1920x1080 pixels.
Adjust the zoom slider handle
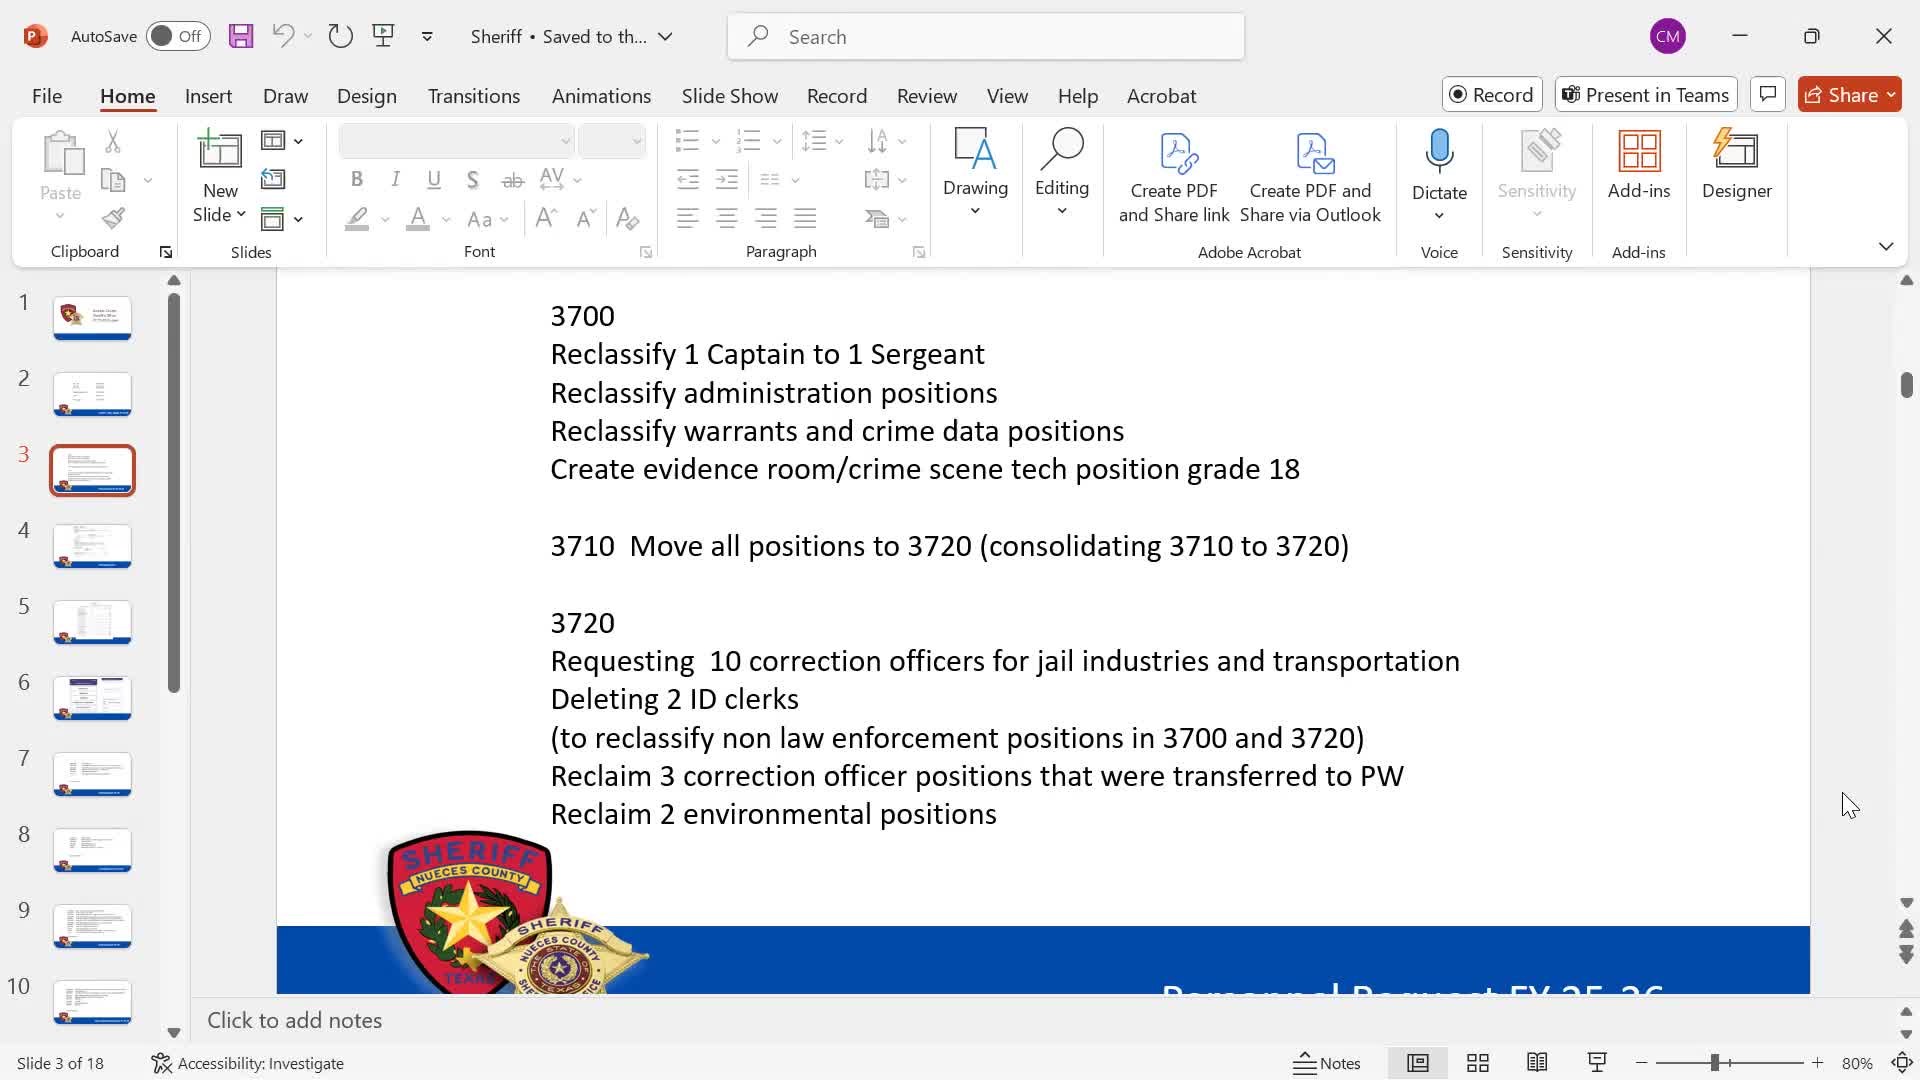(1714, 1063)
